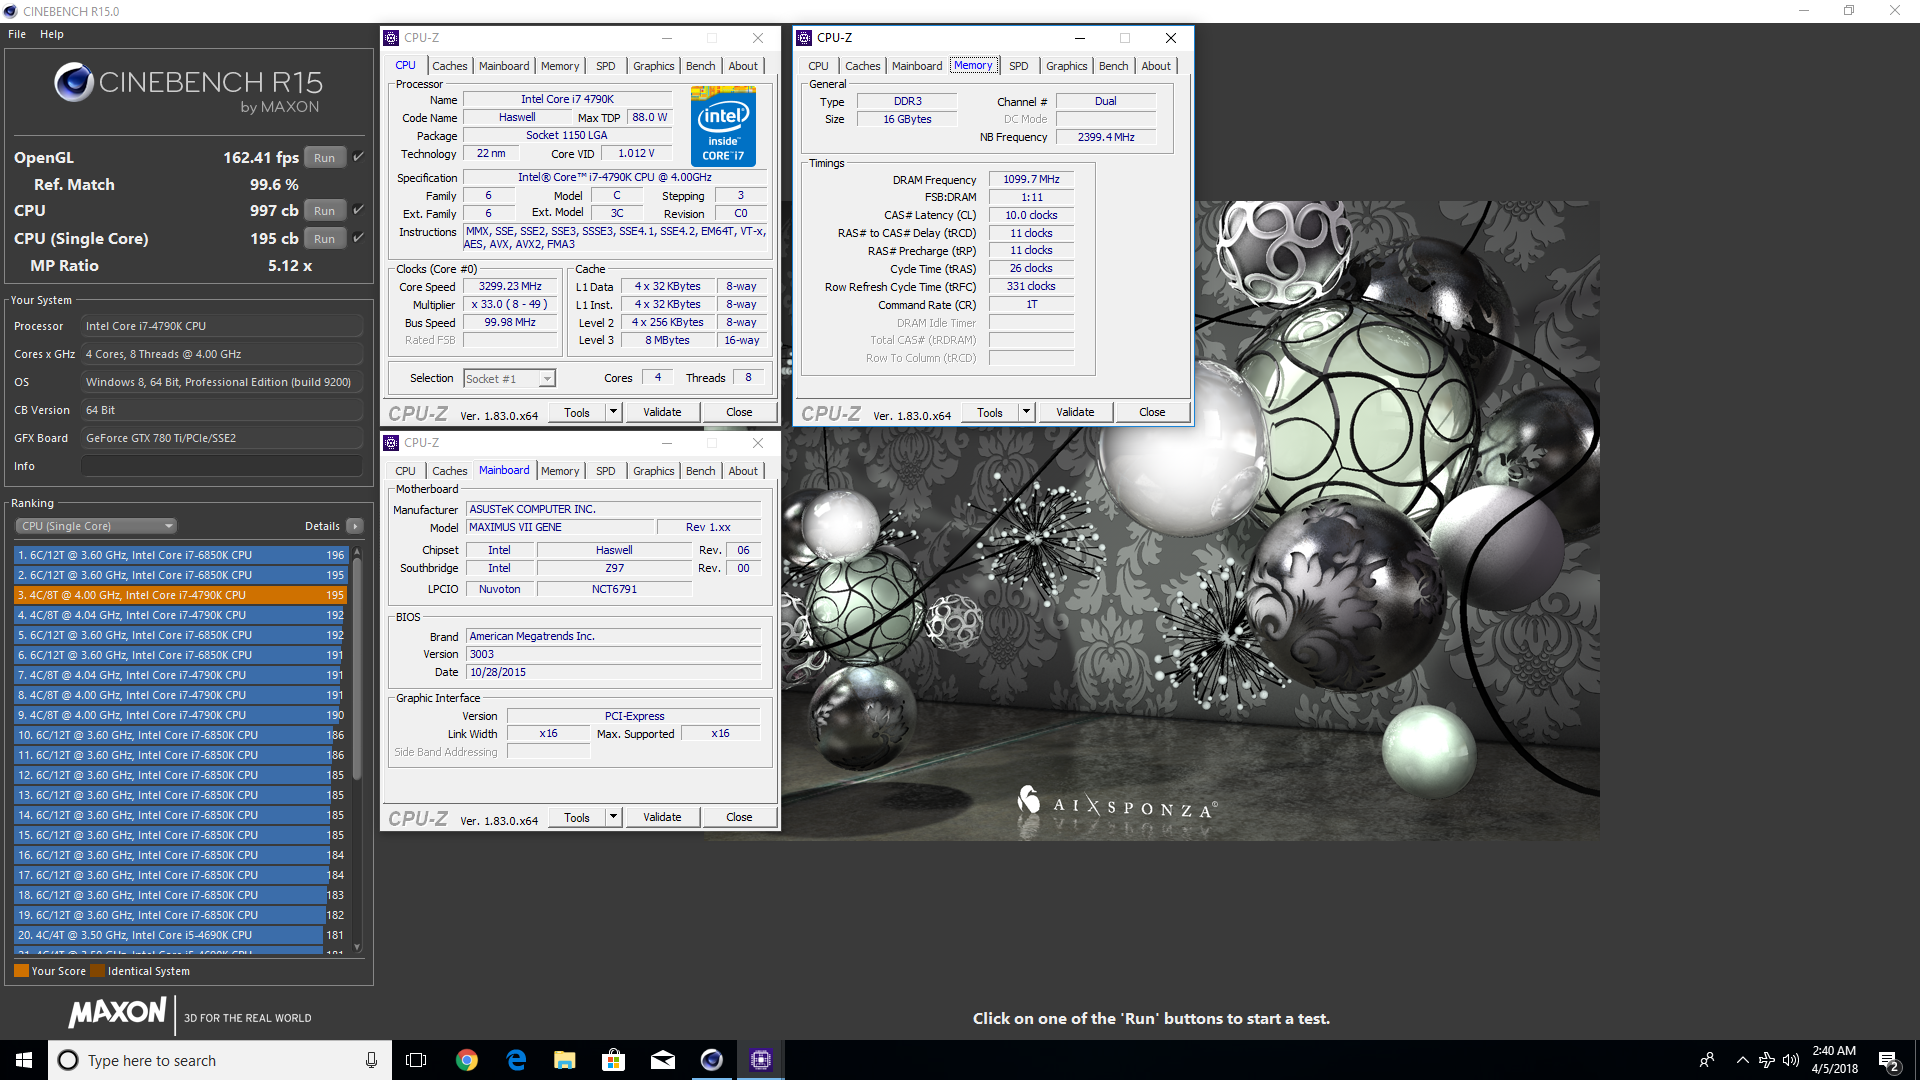The height and width of the screenshot is (1080, 1920).
Task: Click BIOS version 3003 field
Action: (x=613, y=654)
